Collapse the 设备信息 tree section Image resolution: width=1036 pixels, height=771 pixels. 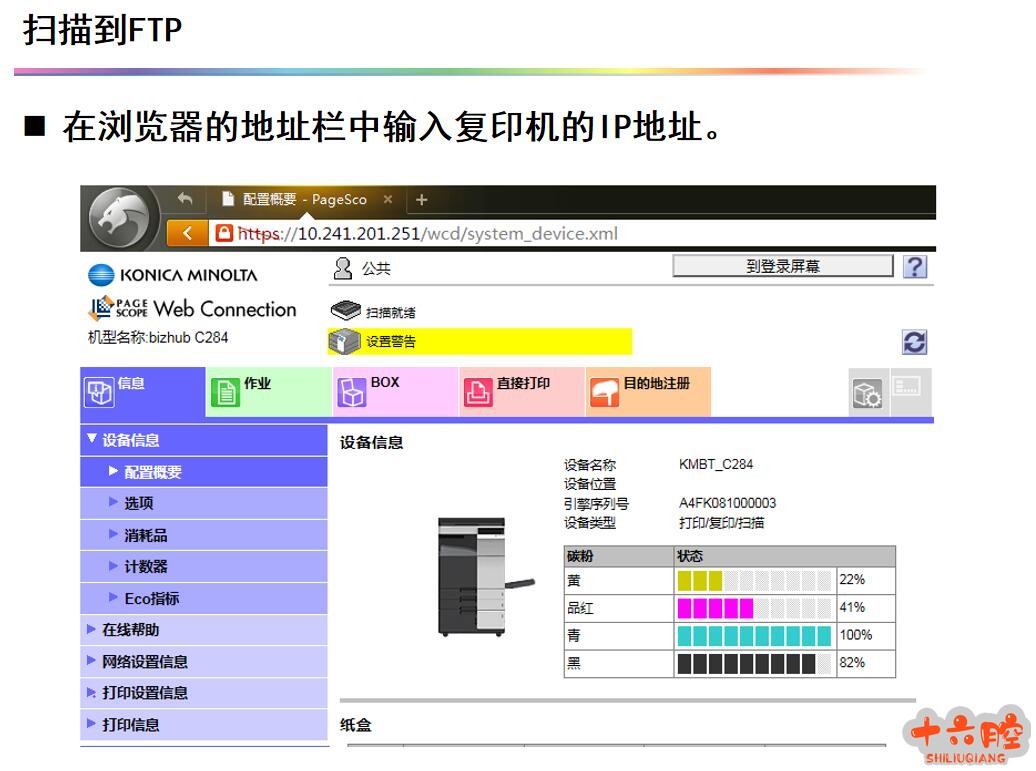click(93, 439)
